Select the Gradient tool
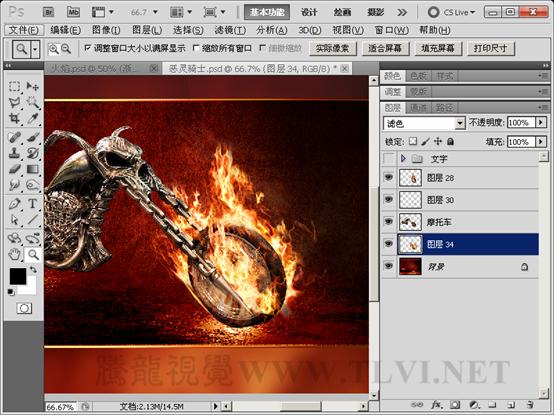Screen dimensions: 554x415 point(33,169)
